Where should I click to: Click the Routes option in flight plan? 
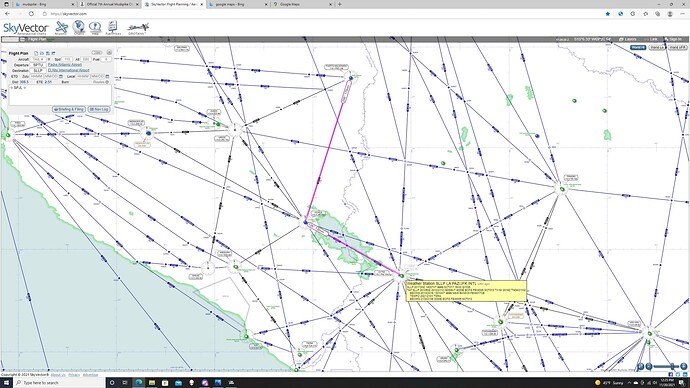point(101,82)
